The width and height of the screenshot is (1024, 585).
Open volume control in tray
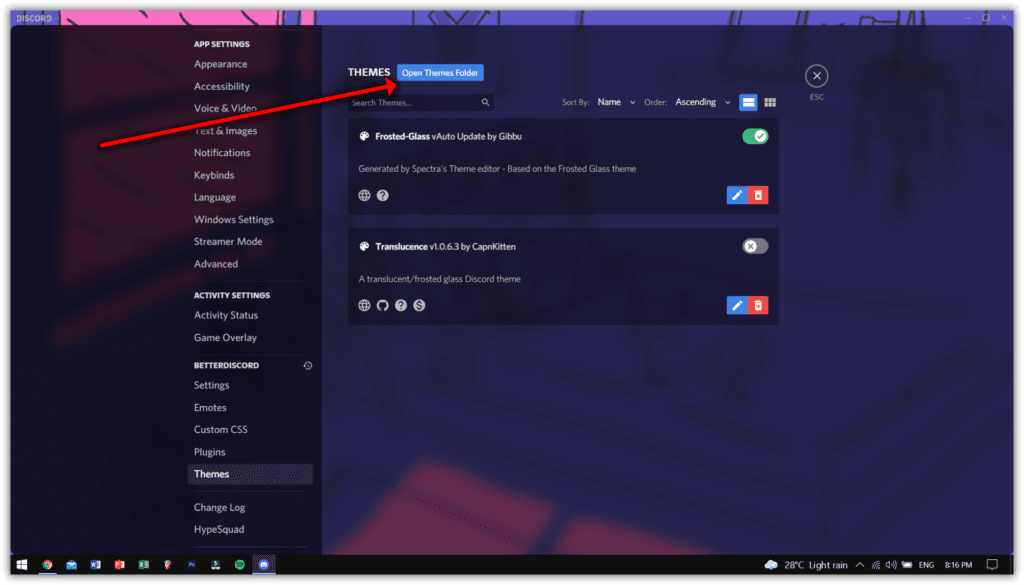[891, 565]
